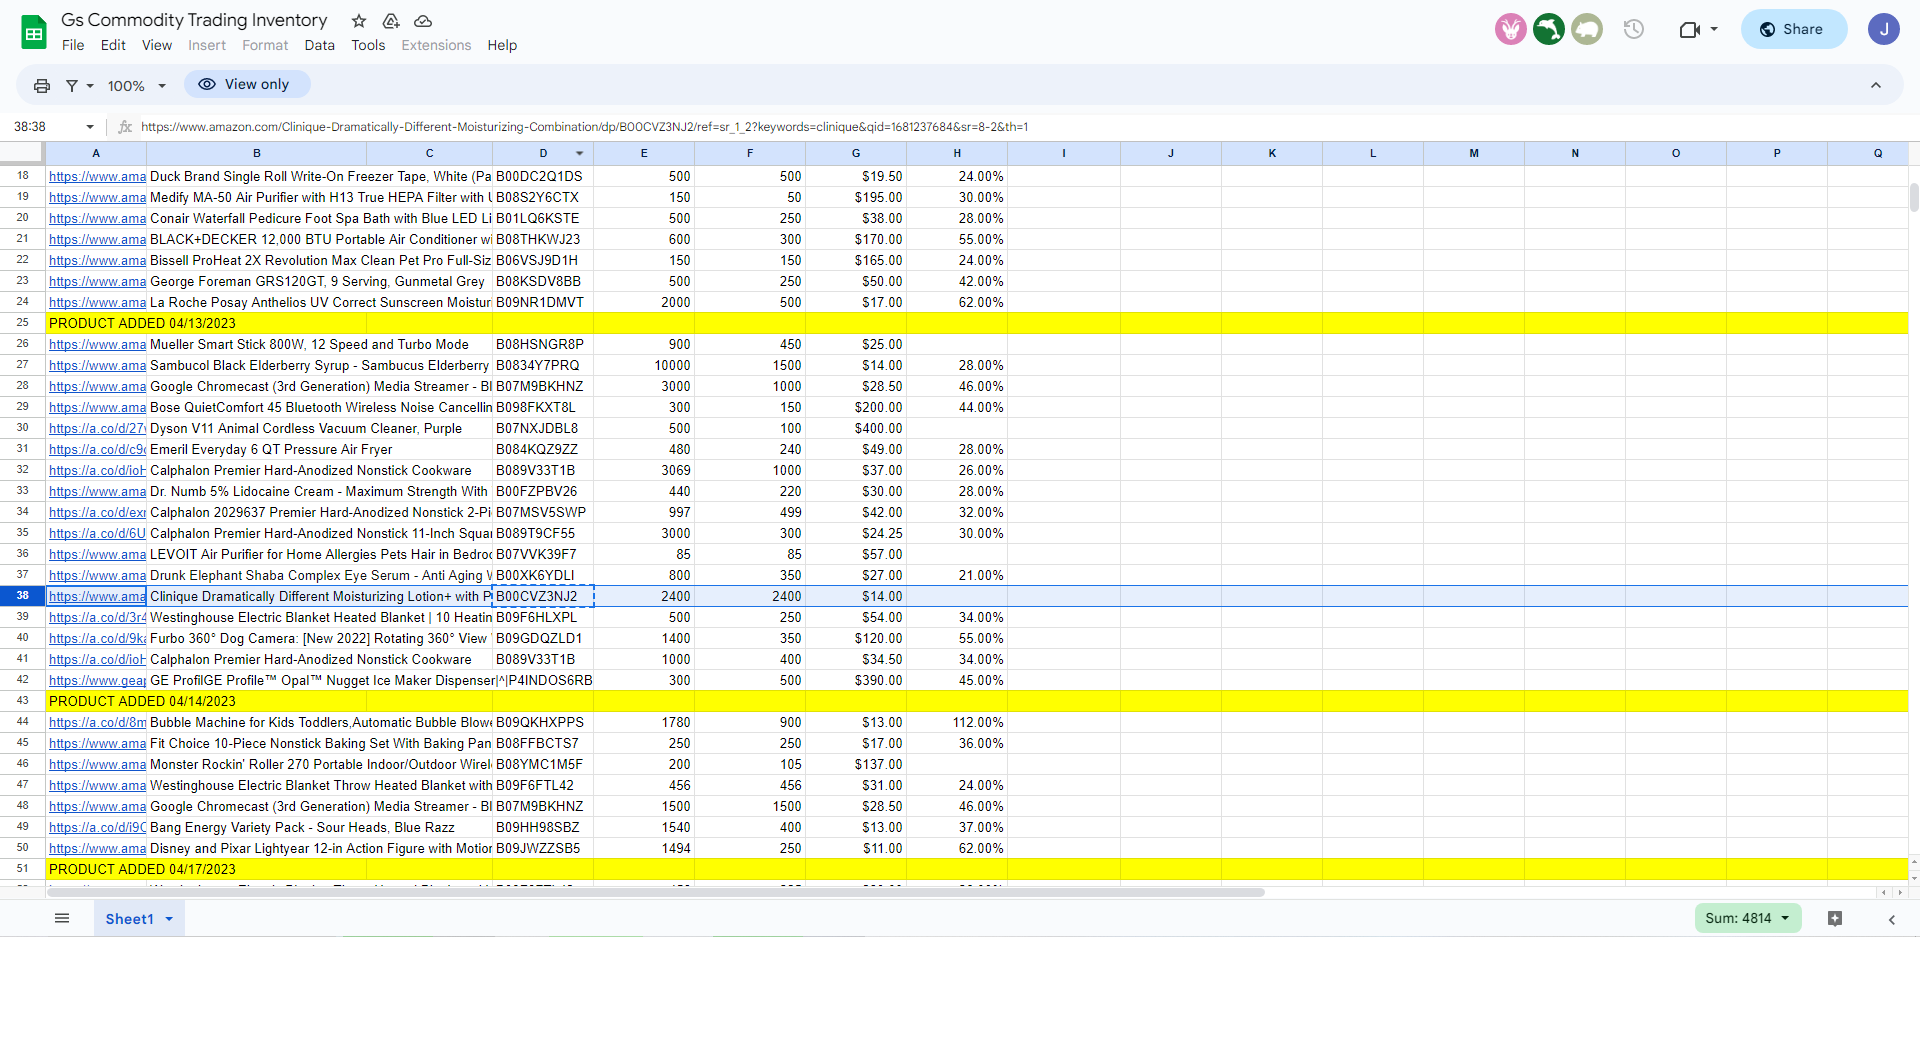Click Furbo 360° Dog Camera product cell
The width and height of the screenshot is (1922, 1042).
[x=320, y=638]
